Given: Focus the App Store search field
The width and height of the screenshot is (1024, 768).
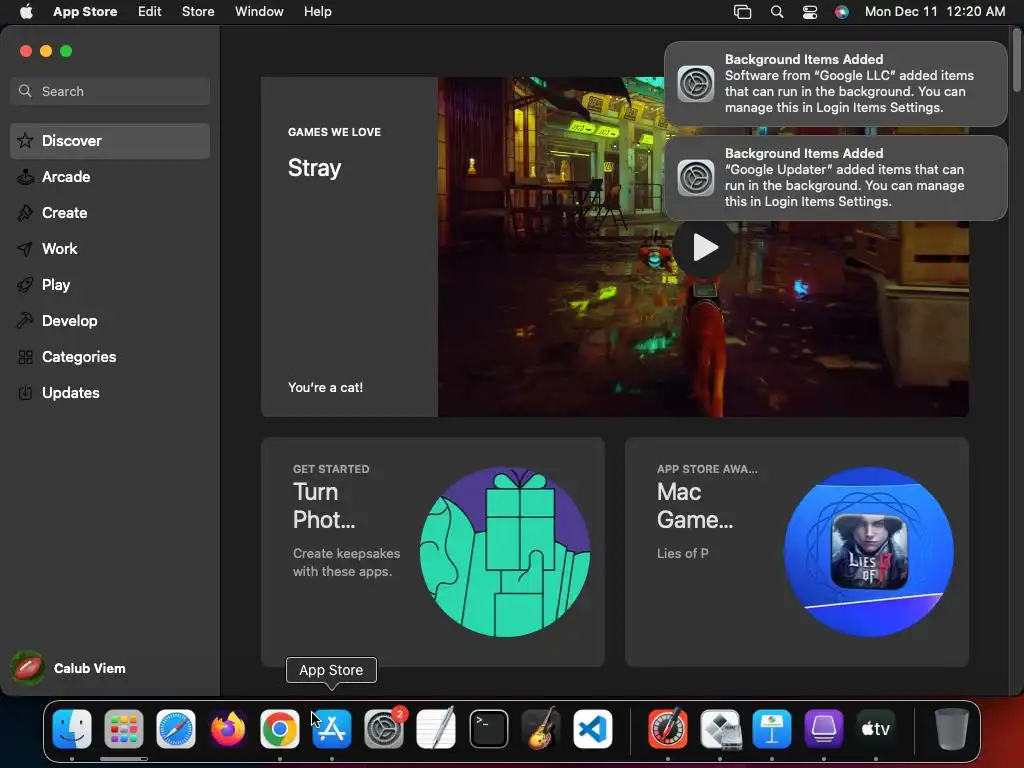Looking at the screenshot, I should 110,91.
